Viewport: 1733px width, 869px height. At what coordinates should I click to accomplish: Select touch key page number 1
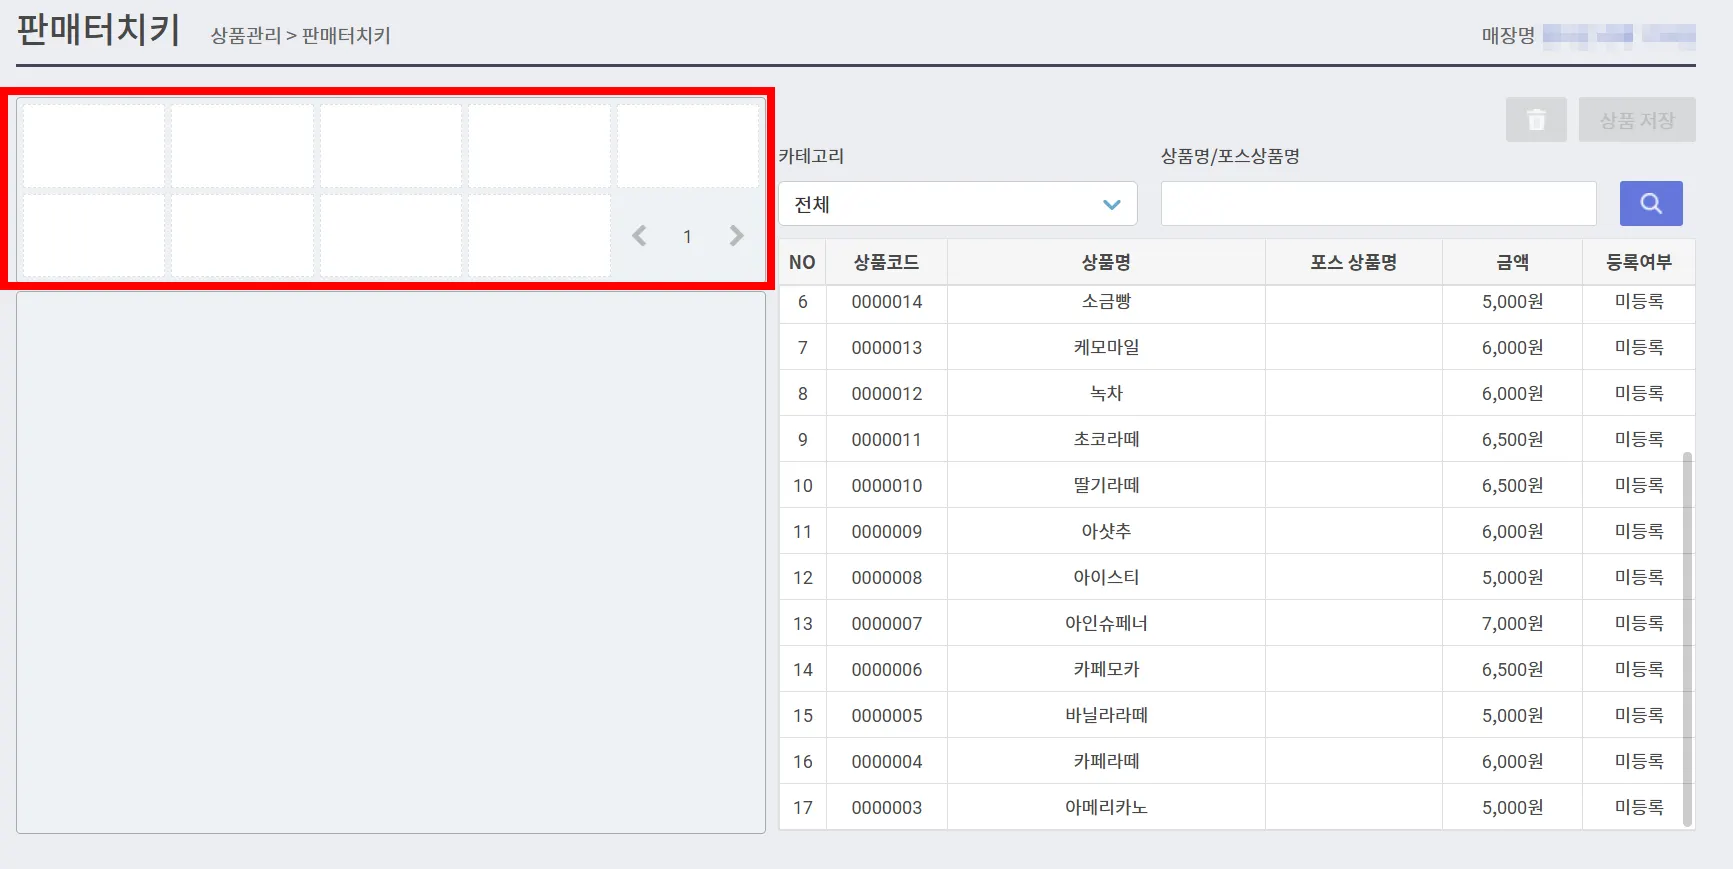coord(687,237)
